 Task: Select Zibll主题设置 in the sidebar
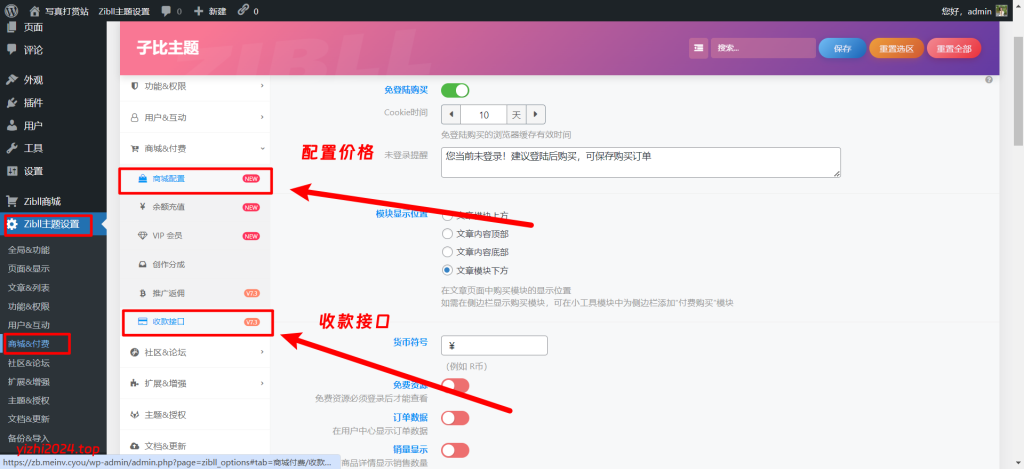click(53, 224)
